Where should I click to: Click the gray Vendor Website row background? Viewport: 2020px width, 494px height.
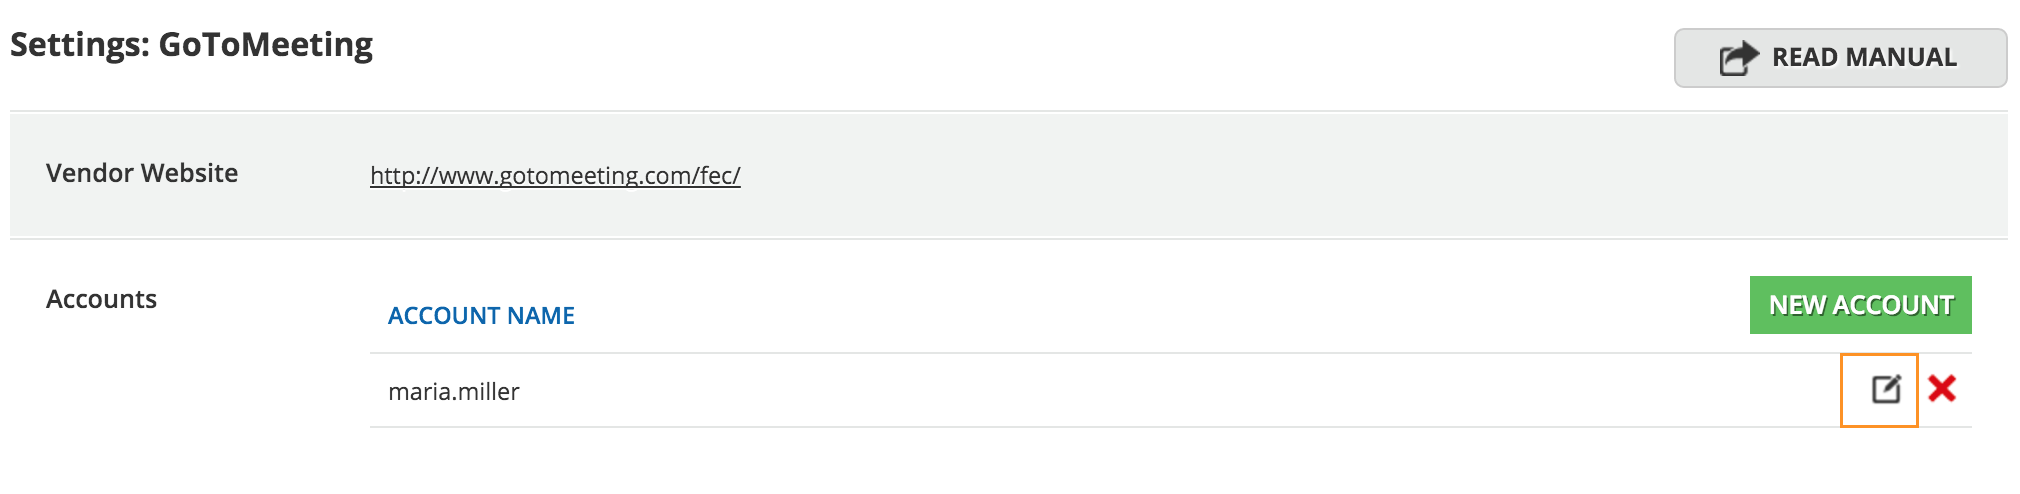tap(1300, 175)
